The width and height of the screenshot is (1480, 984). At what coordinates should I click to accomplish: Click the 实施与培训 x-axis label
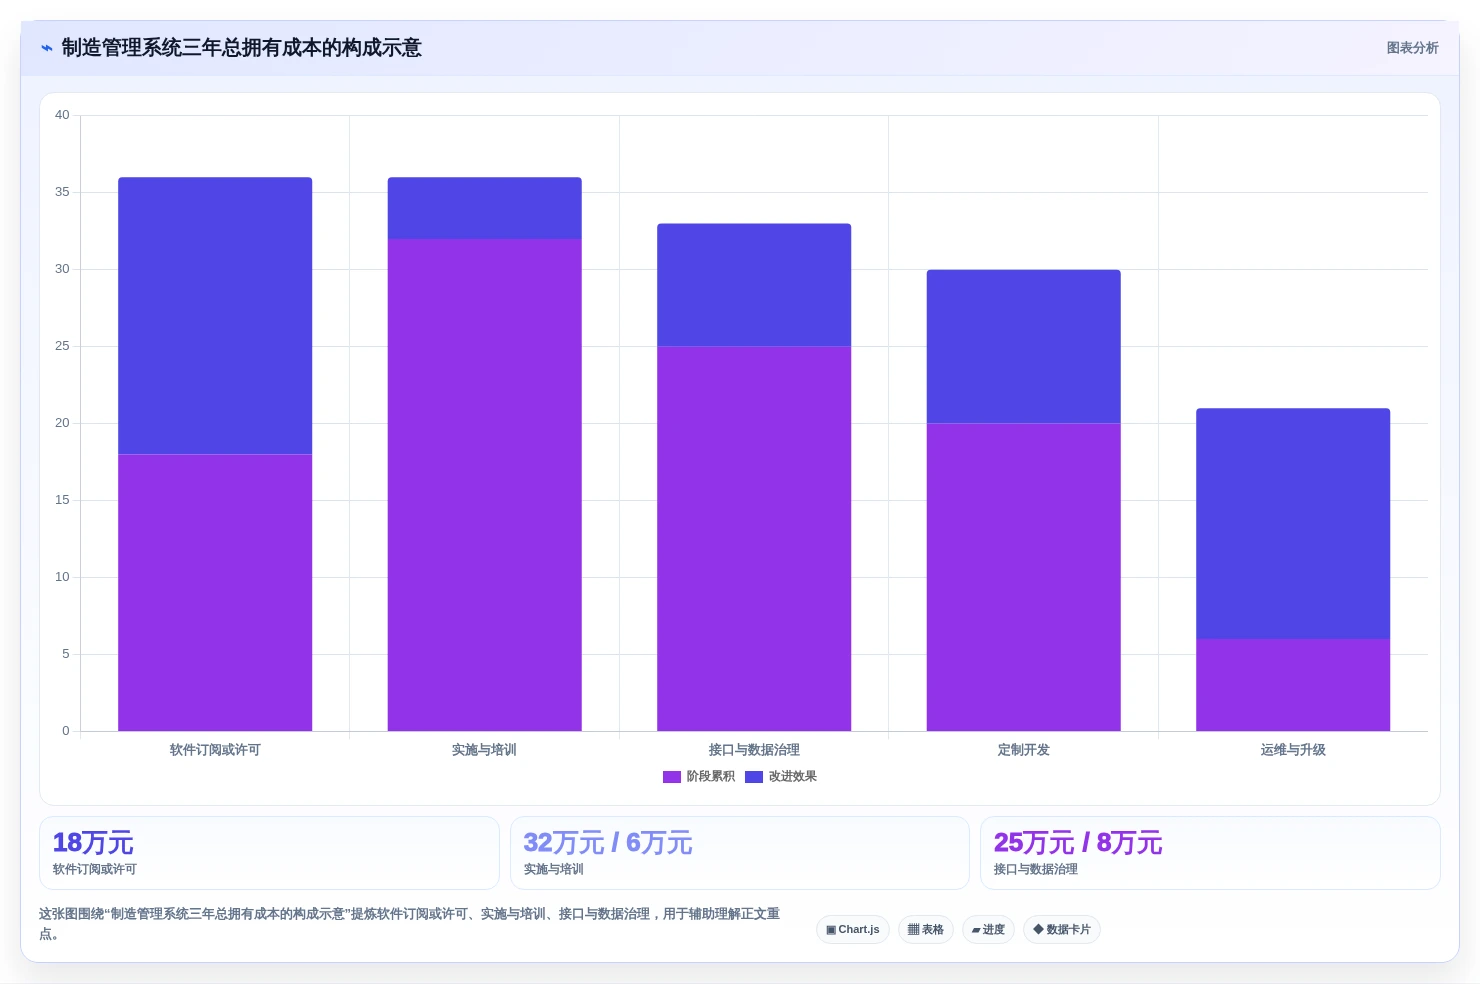point(484,750)
